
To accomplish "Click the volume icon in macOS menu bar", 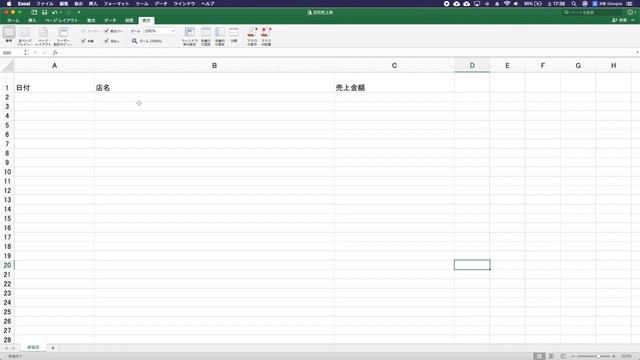I will click(x=516, y=4).
